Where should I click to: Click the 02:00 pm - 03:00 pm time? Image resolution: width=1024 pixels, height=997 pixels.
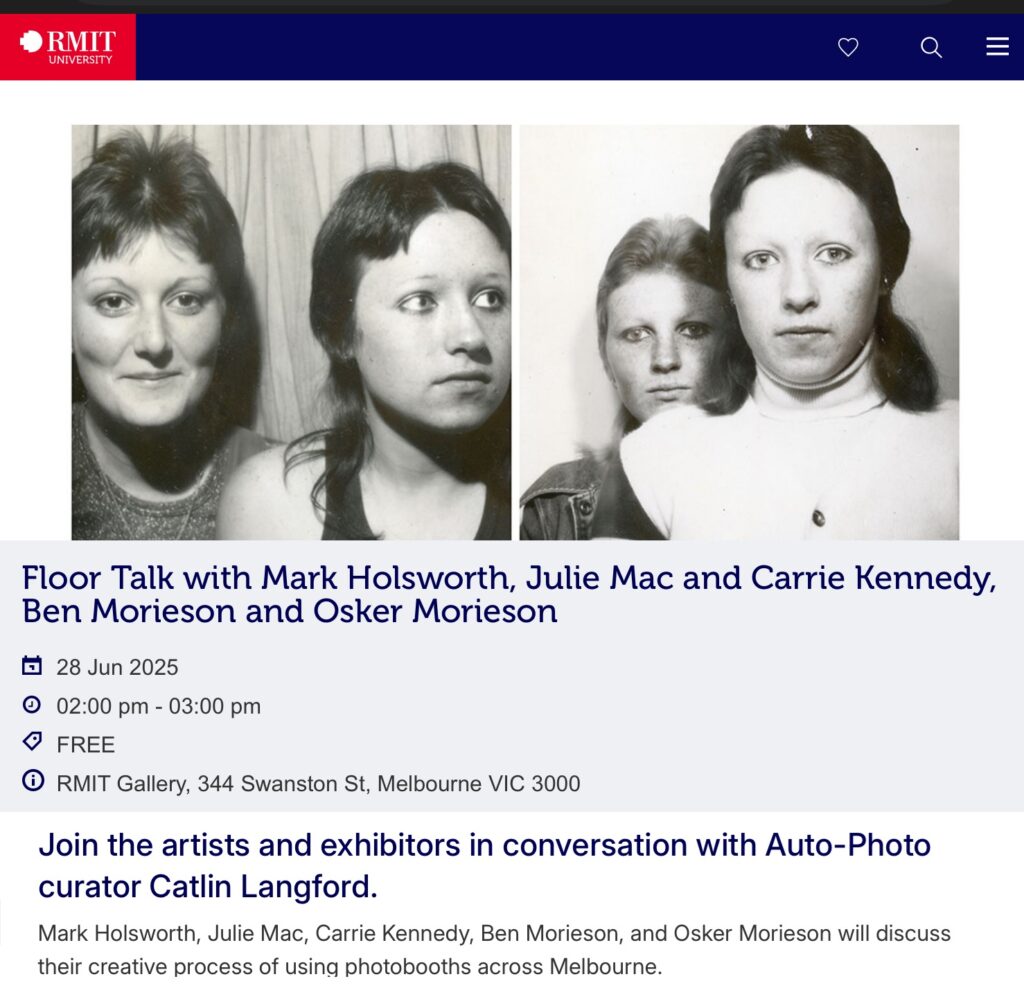pyautogui.click(x=159, y=706)
